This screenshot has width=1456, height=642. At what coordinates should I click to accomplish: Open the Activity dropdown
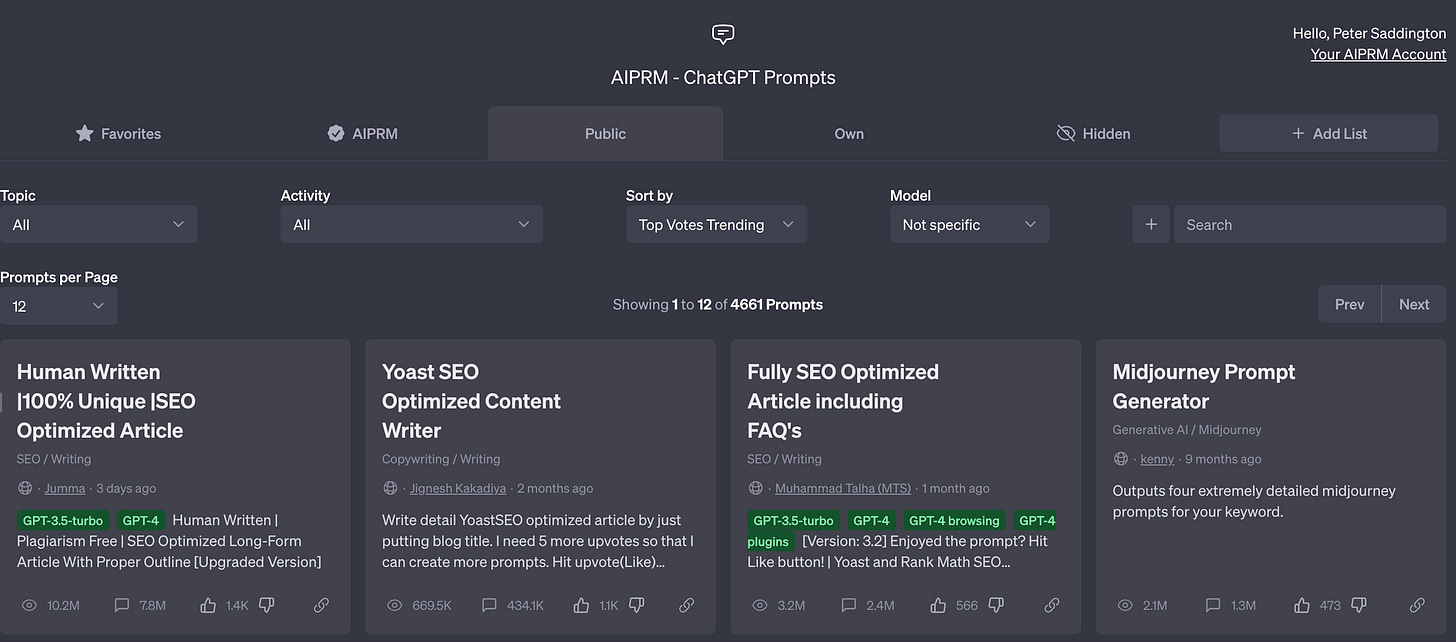(x=411, y=224)
